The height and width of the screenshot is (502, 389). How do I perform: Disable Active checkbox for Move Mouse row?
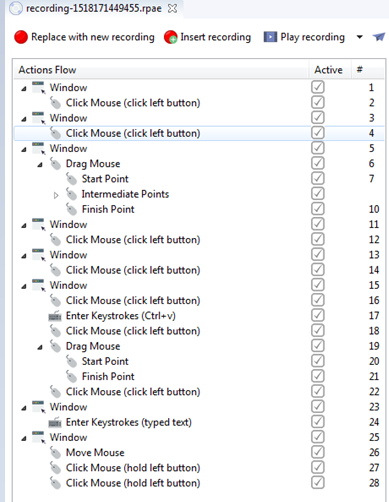318,452
